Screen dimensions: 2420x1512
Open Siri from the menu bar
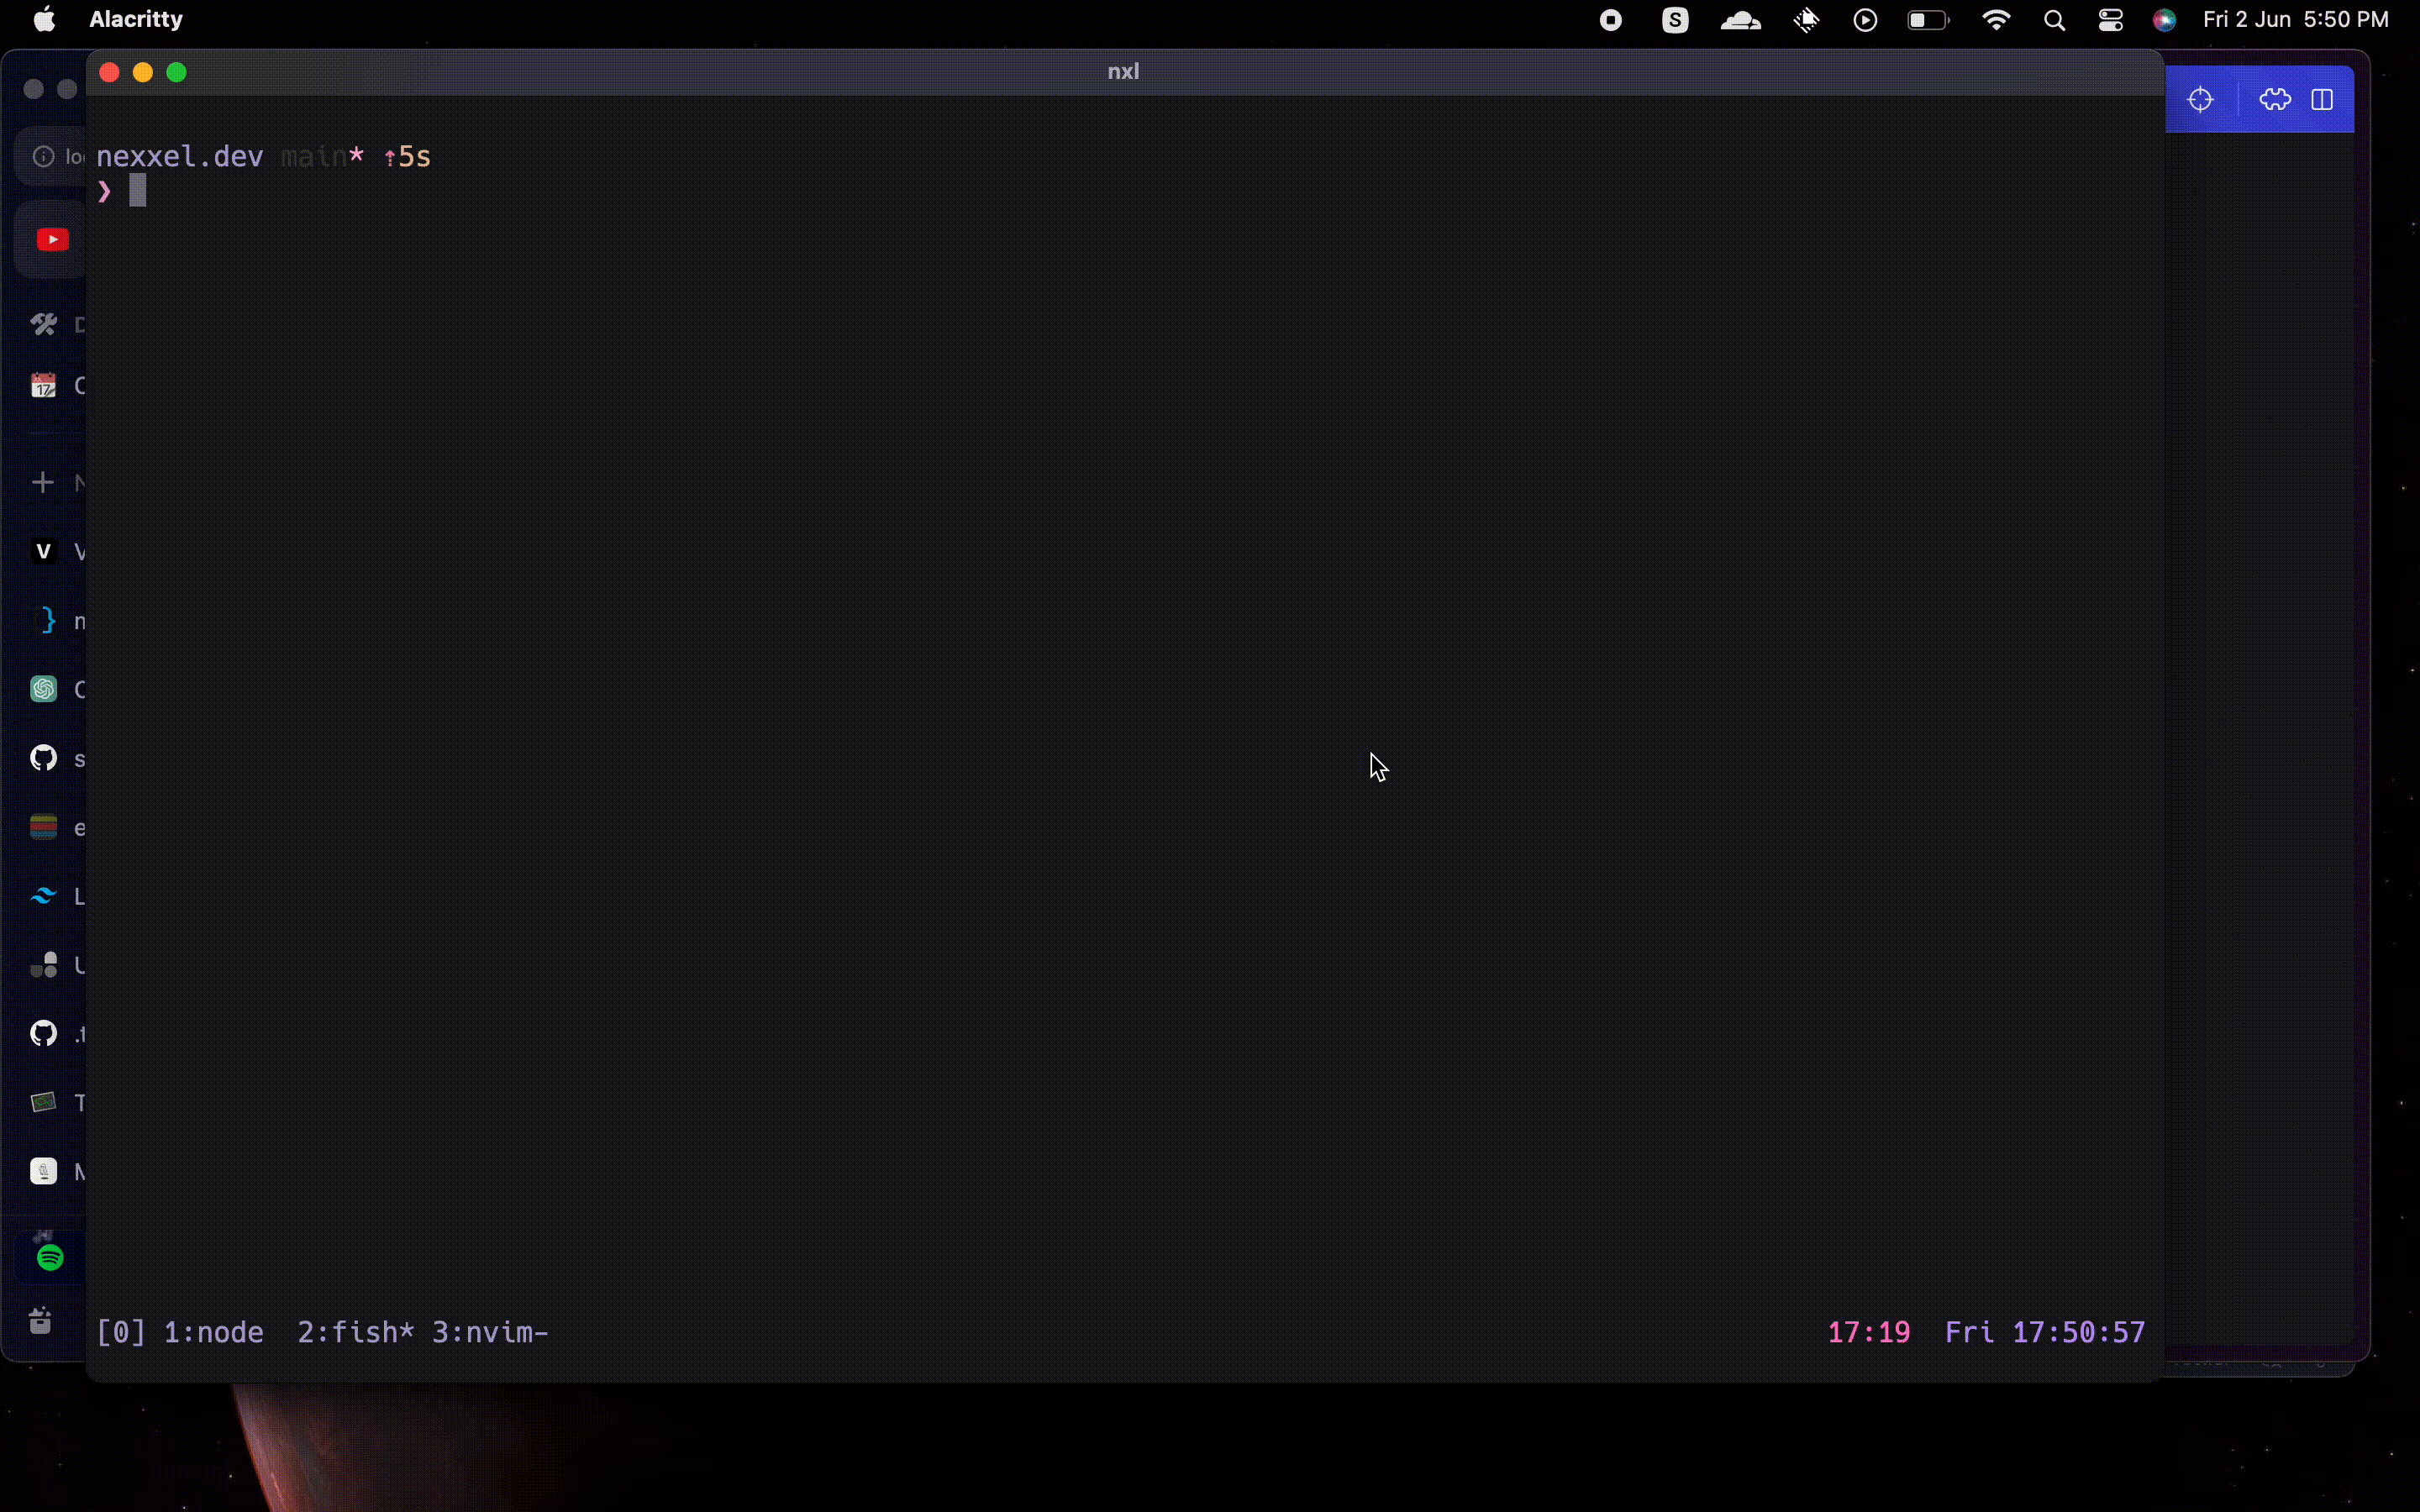(x=2165, y=19)
